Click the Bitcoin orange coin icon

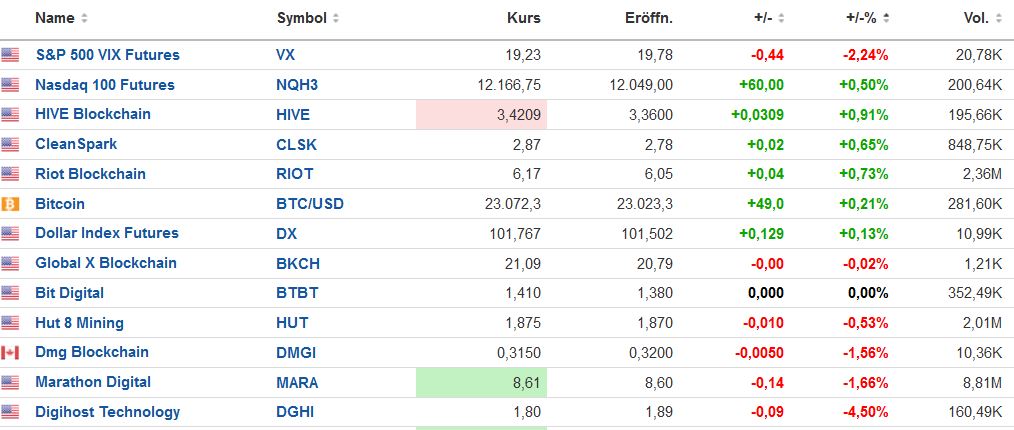pos(10,204)
